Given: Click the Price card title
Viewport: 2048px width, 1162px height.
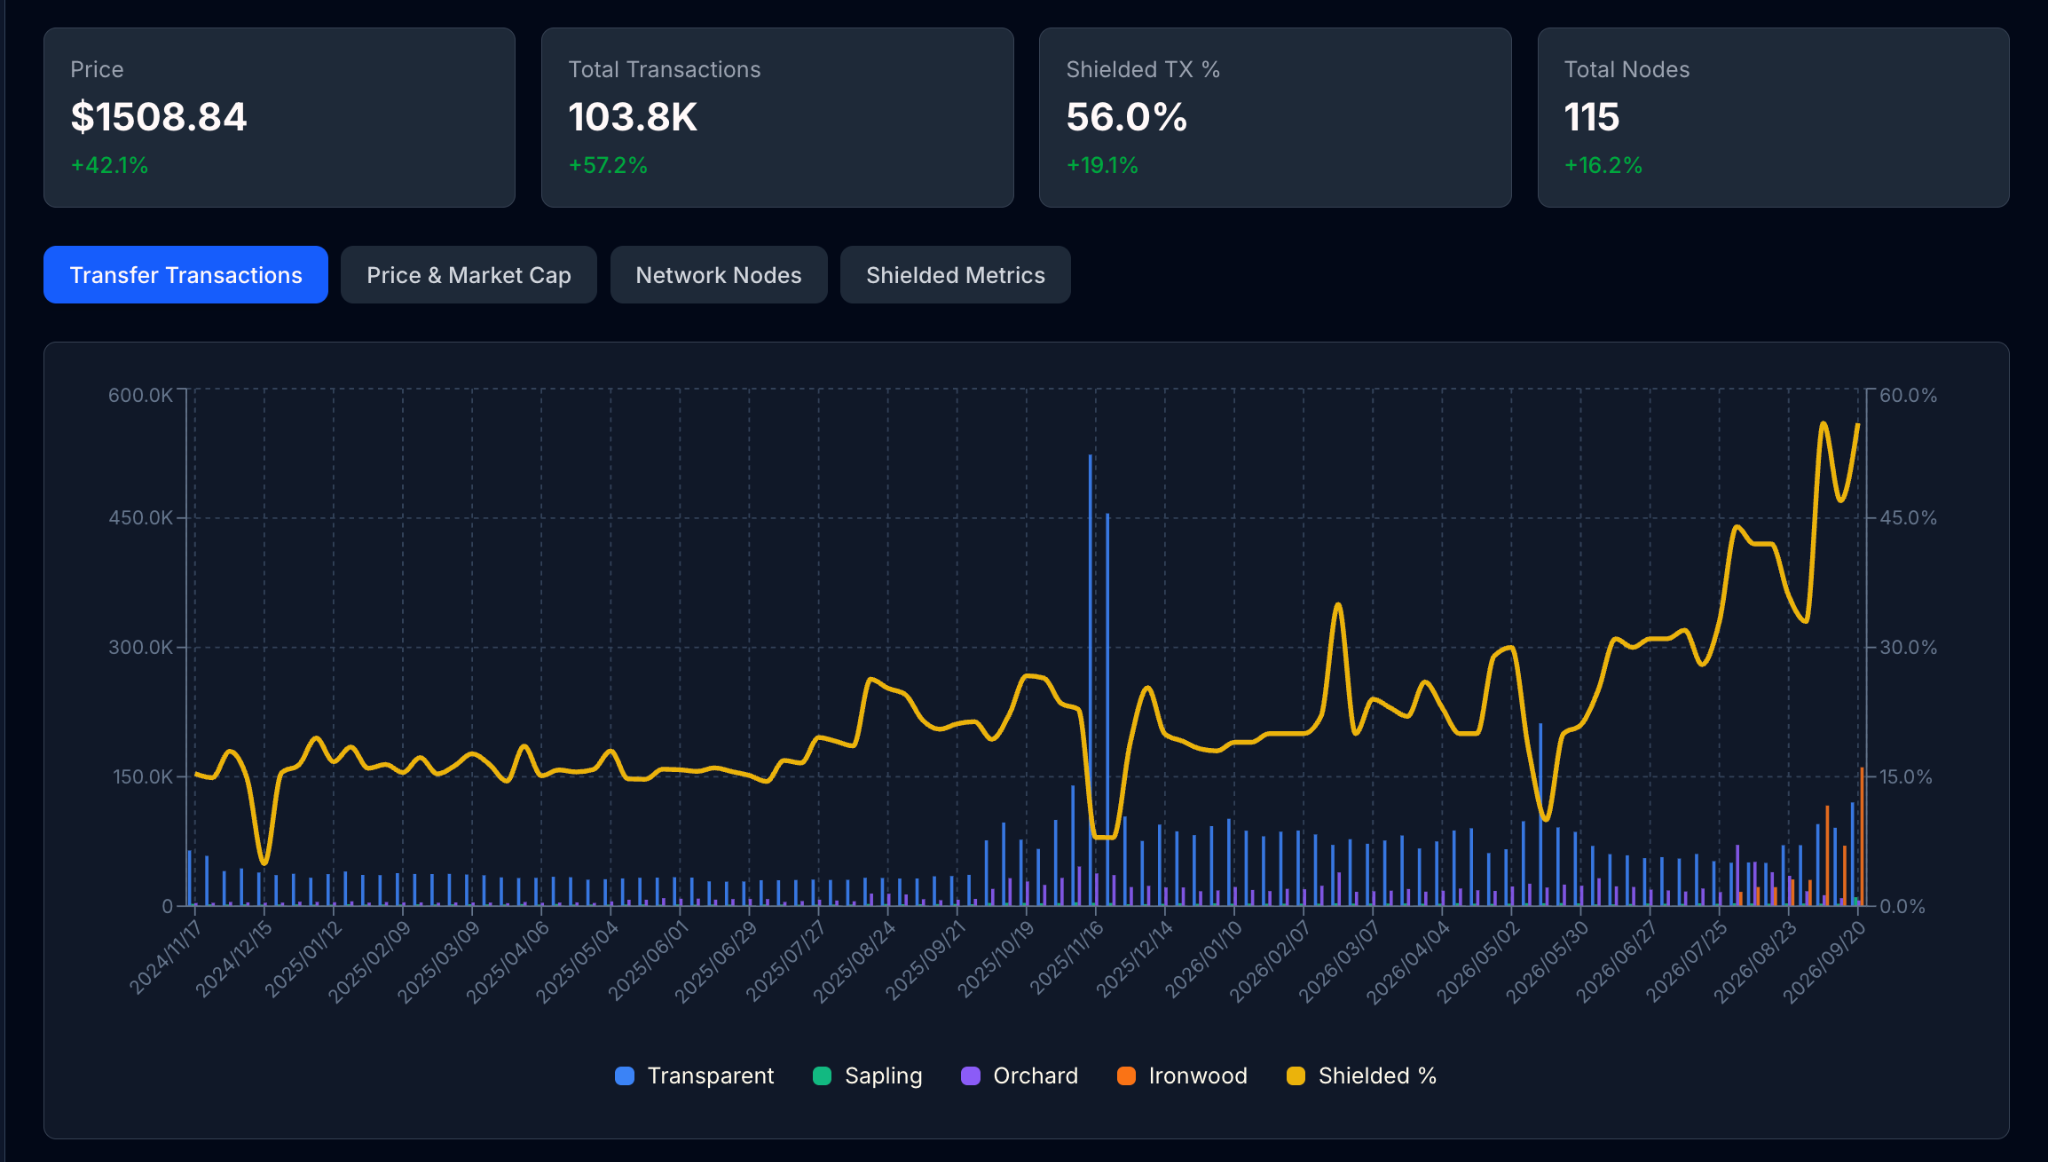Looking at the screenshot, I should coord(97,69).
